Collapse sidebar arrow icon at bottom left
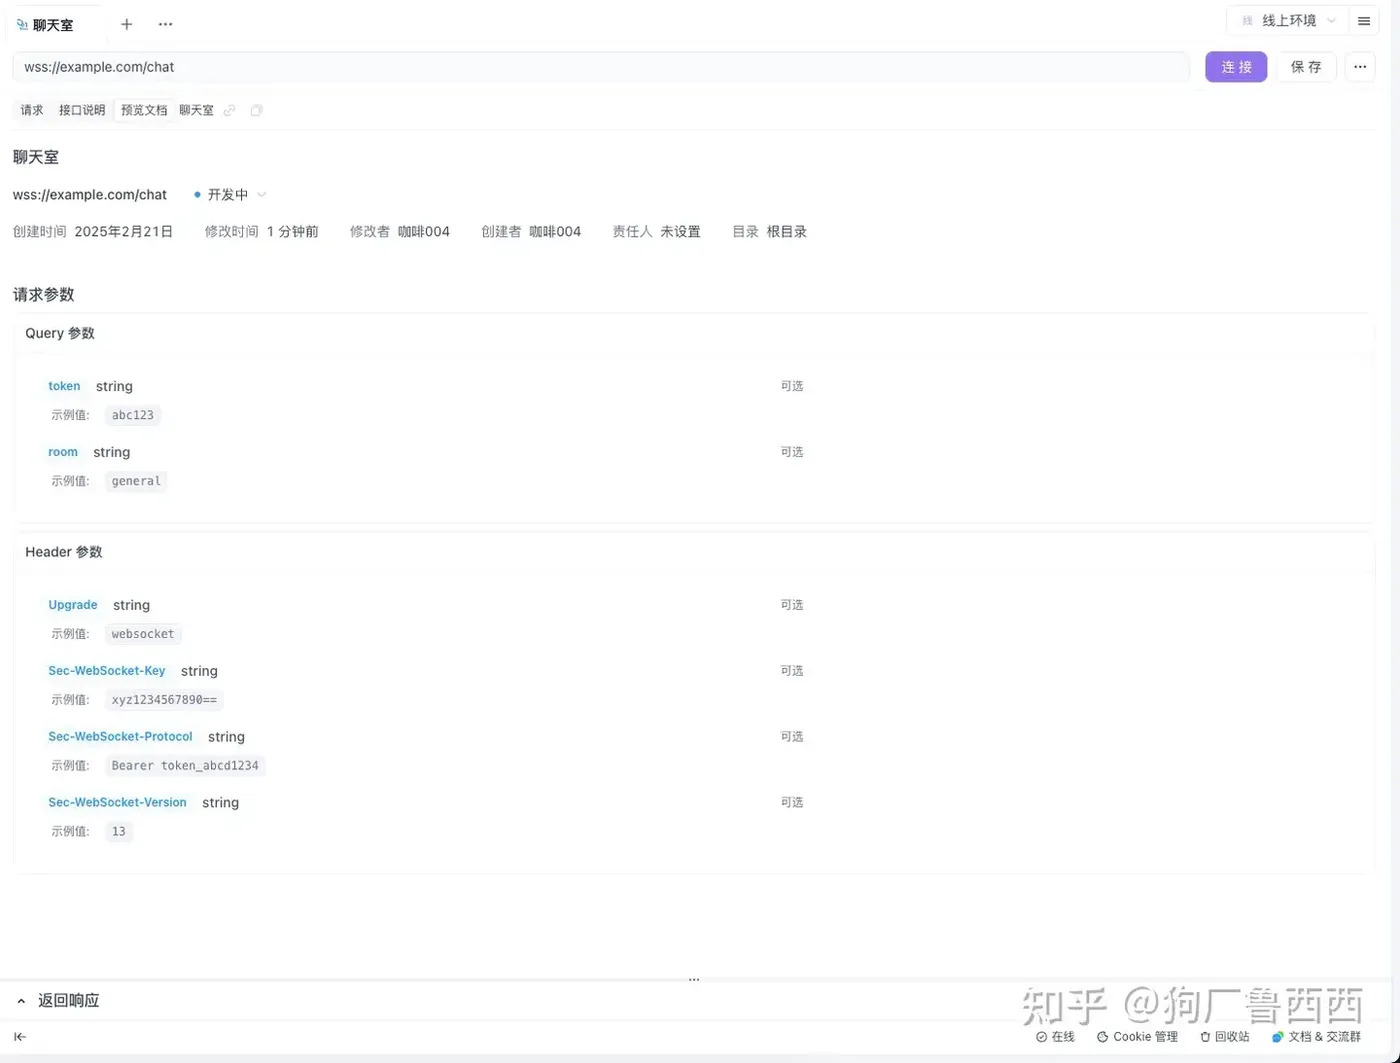 click(20, 1037)
